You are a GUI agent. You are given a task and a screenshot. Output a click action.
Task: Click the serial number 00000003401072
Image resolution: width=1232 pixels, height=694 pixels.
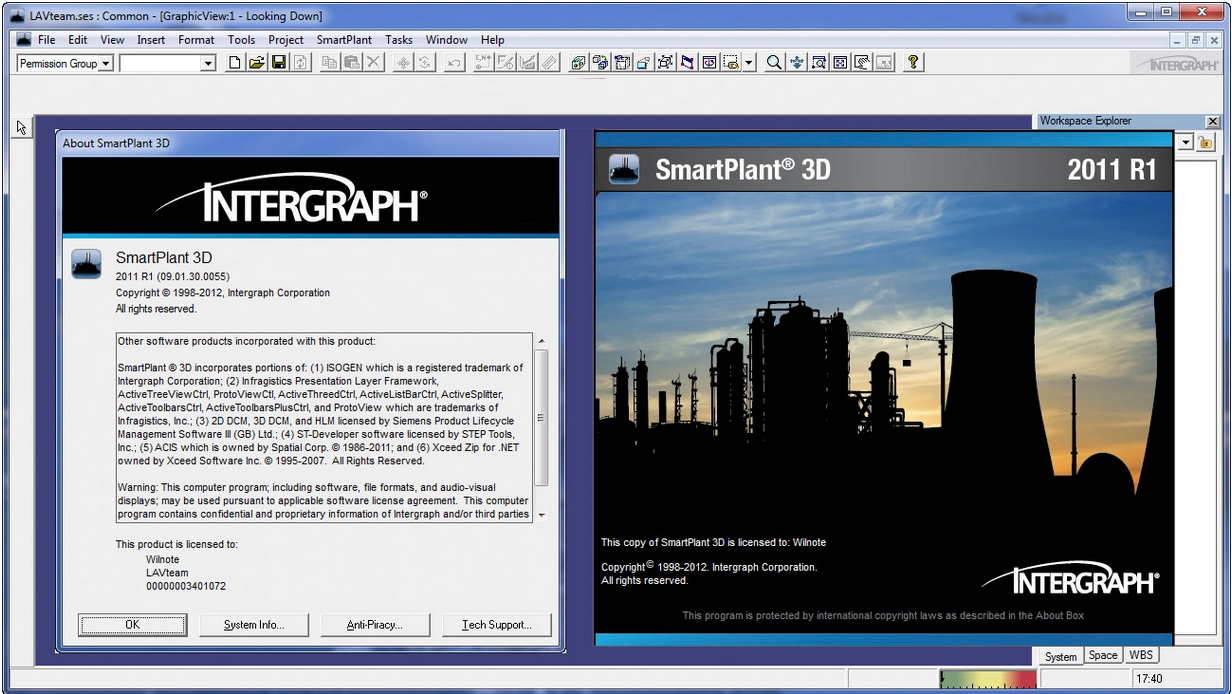(186, 587)
